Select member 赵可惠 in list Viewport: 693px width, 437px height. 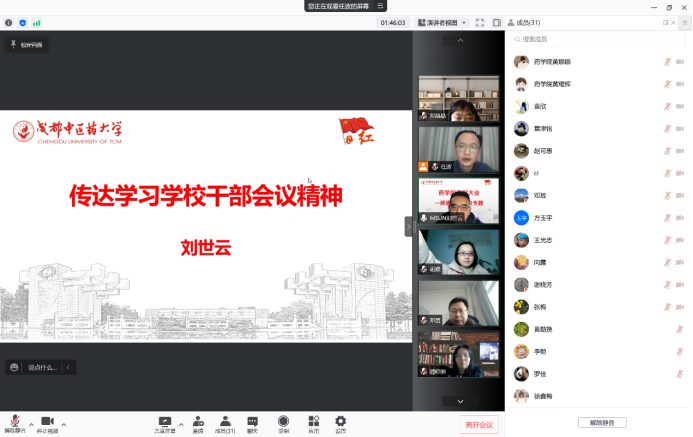coord(599,151)
